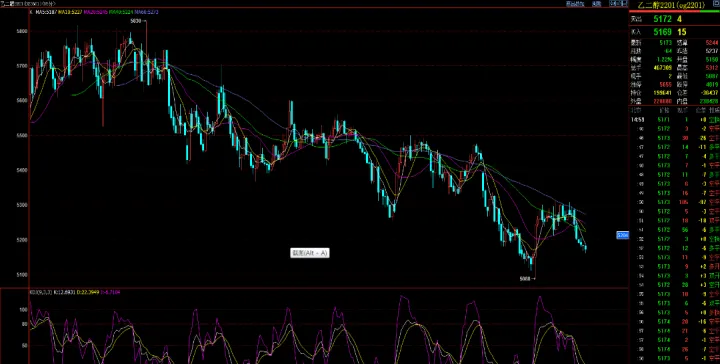The image size is (720, 364).
Task: Click the green MA40 indicator label
Action: tap(121, 12)
